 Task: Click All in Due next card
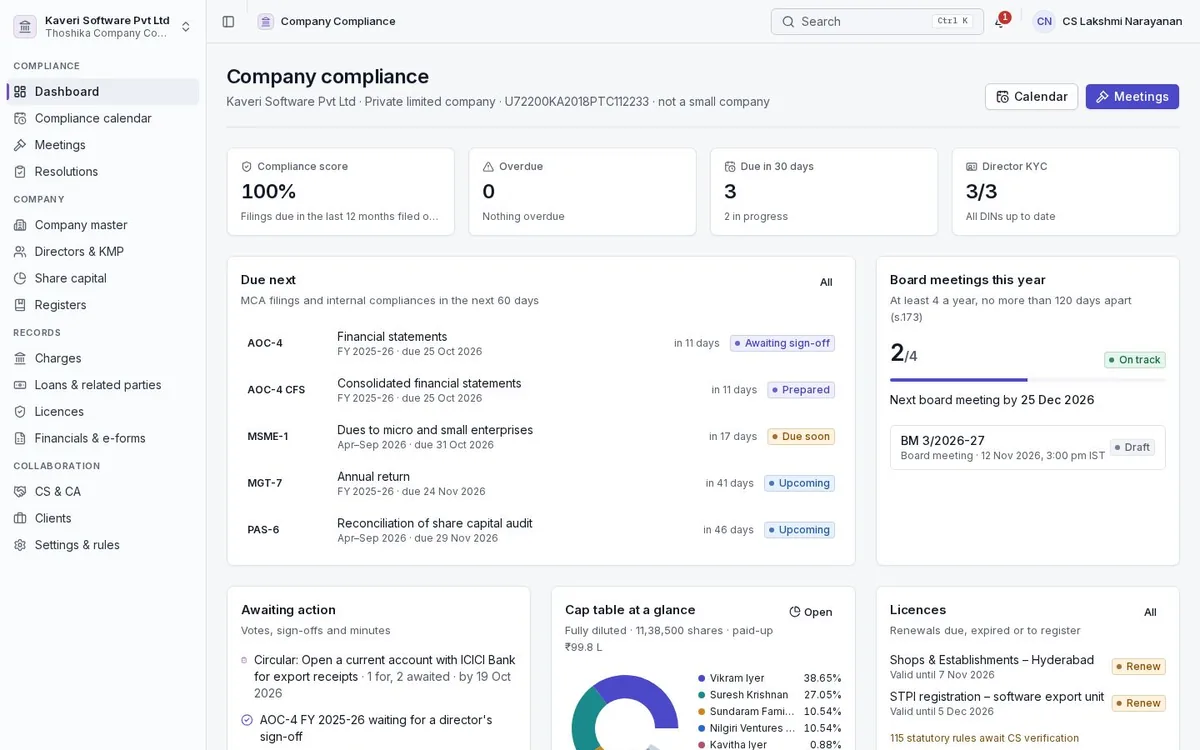[826, 282]
